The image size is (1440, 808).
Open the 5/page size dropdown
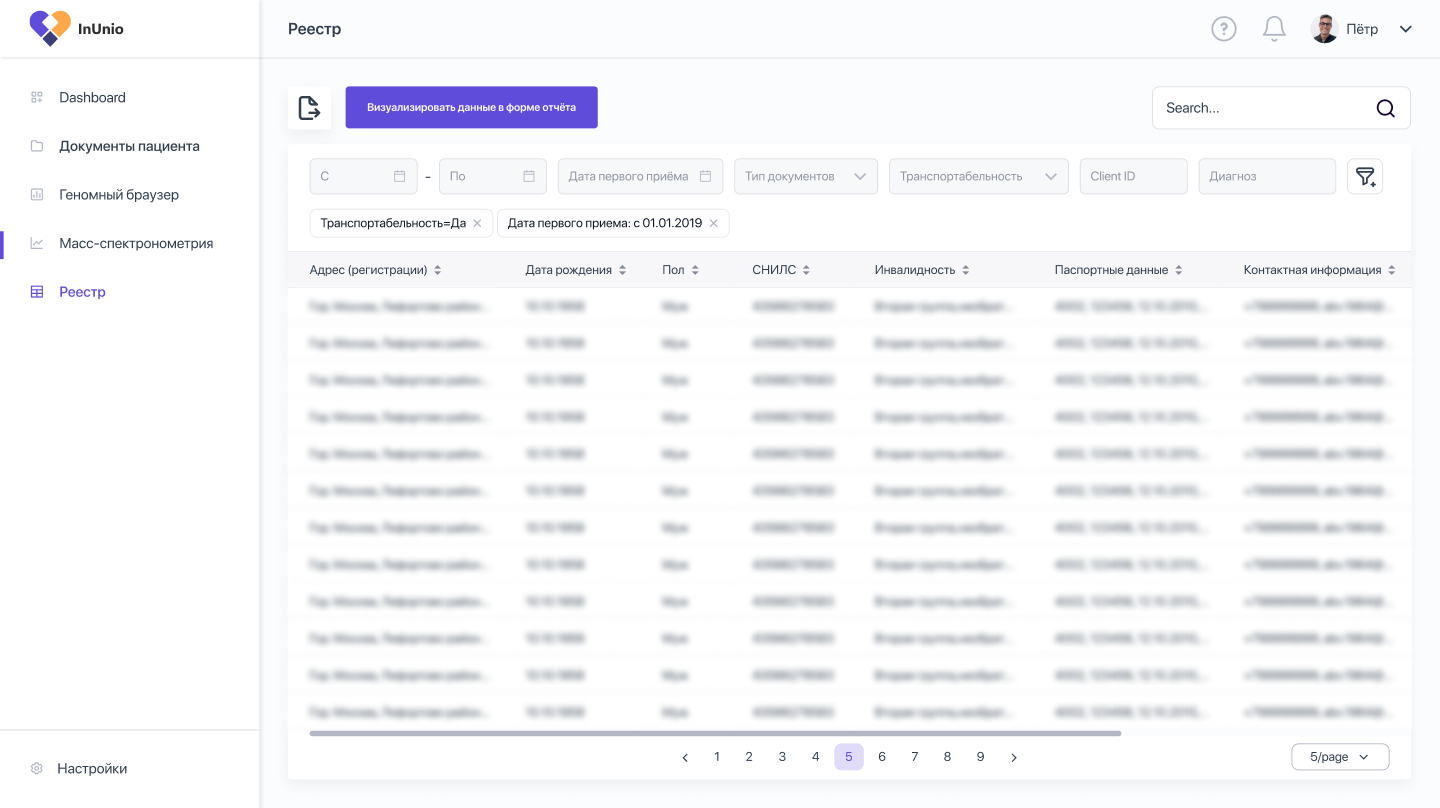coord(1340,757)
